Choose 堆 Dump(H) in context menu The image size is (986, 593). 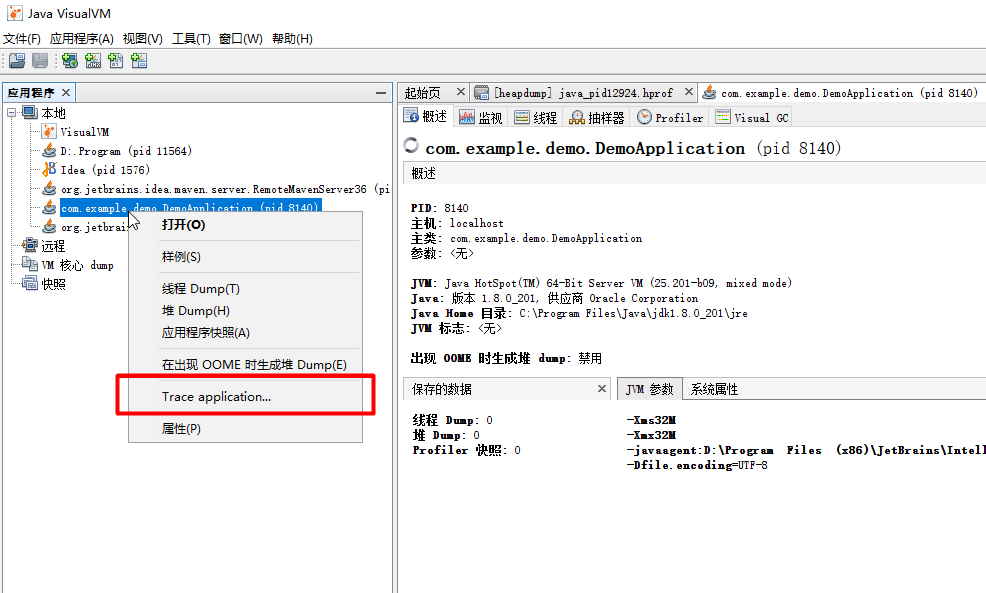(x=245, y=311)
